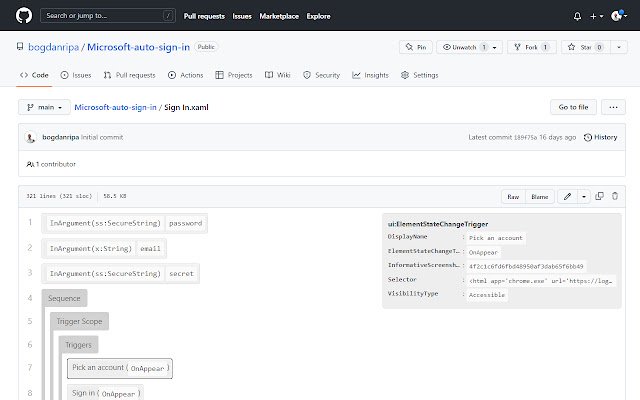The width and height of the screenshot is (640, 400).
Task: Open the Actions tab
Action: [185, 75]
